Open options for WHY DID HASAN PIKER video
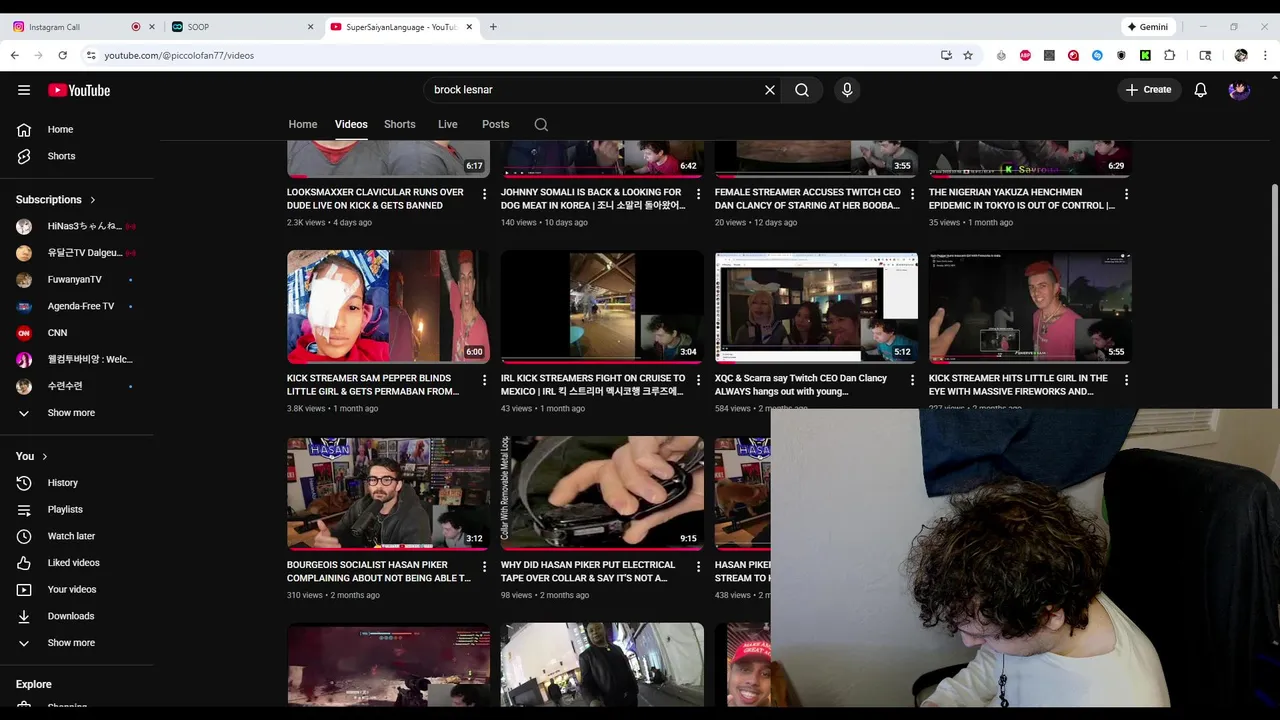The height and width of the screenshot is (720, 1280). [x=699, y=566]
